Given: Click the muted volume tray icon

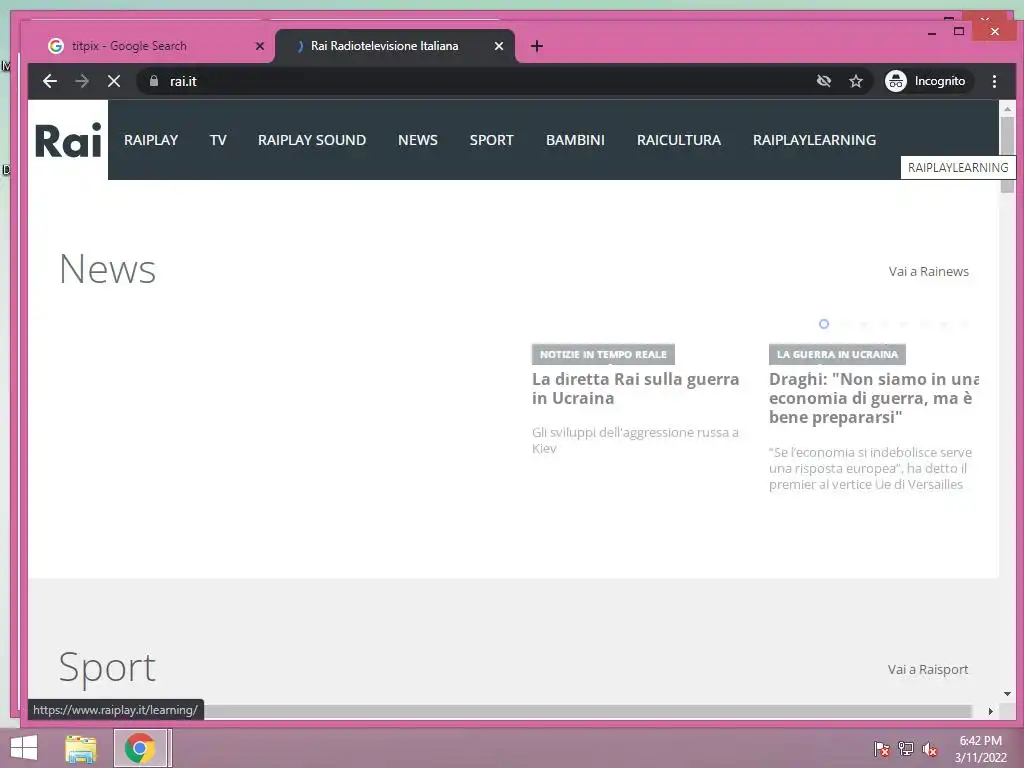Looking at the screenshot, I should tap(930, 749).
